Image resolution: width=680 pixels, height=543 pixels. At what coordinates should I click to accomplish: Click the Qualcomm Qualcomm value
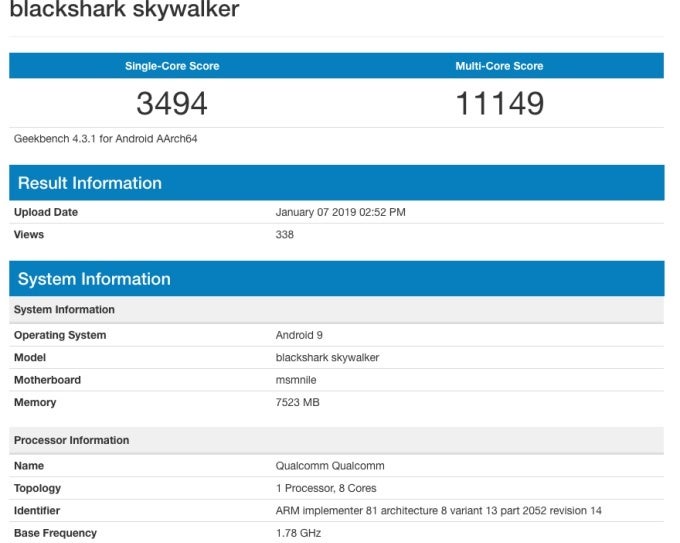pyautogui.click(x=330, y=466)
